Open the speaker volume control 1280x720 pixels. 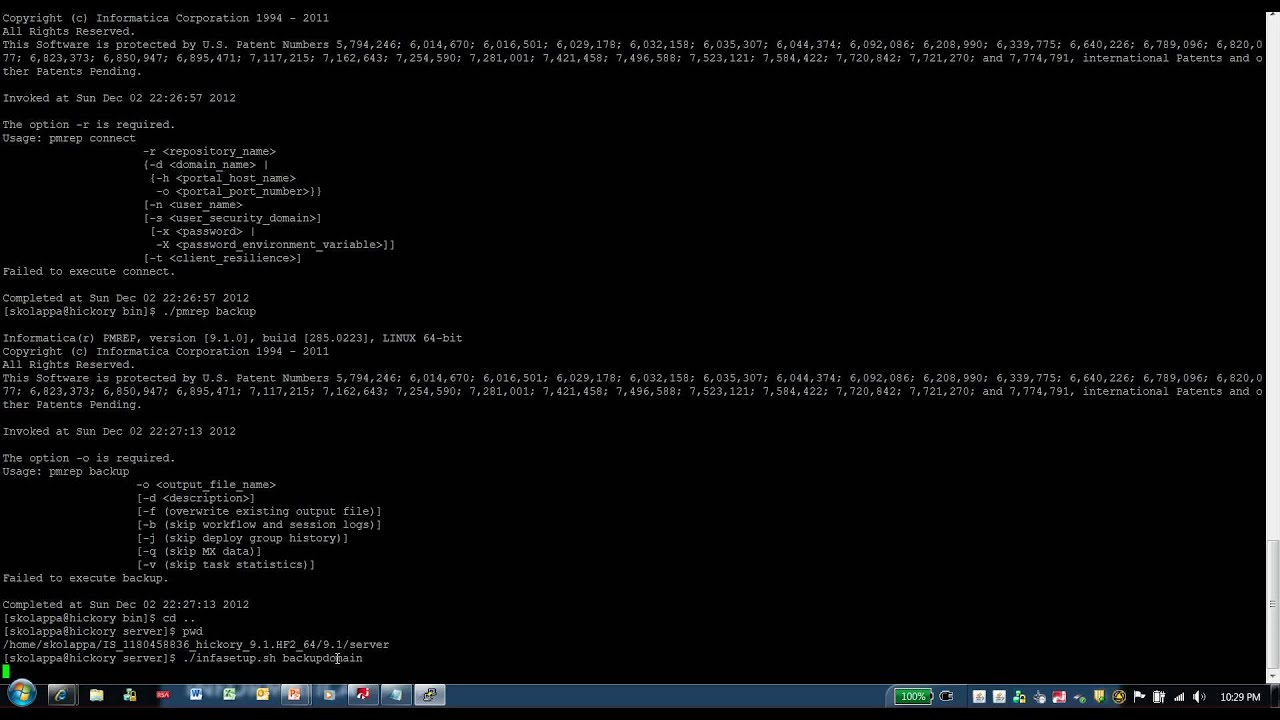(1199, 697)
